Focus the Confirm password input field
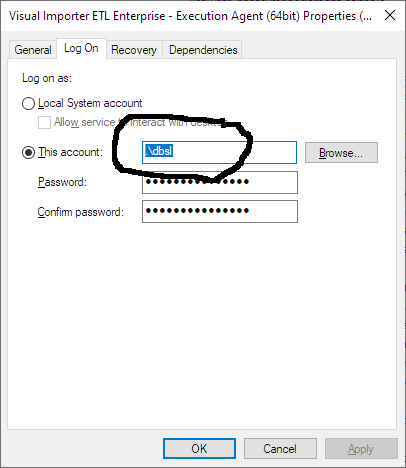This screenshot has width=406, height=468. tap(220, 211)
